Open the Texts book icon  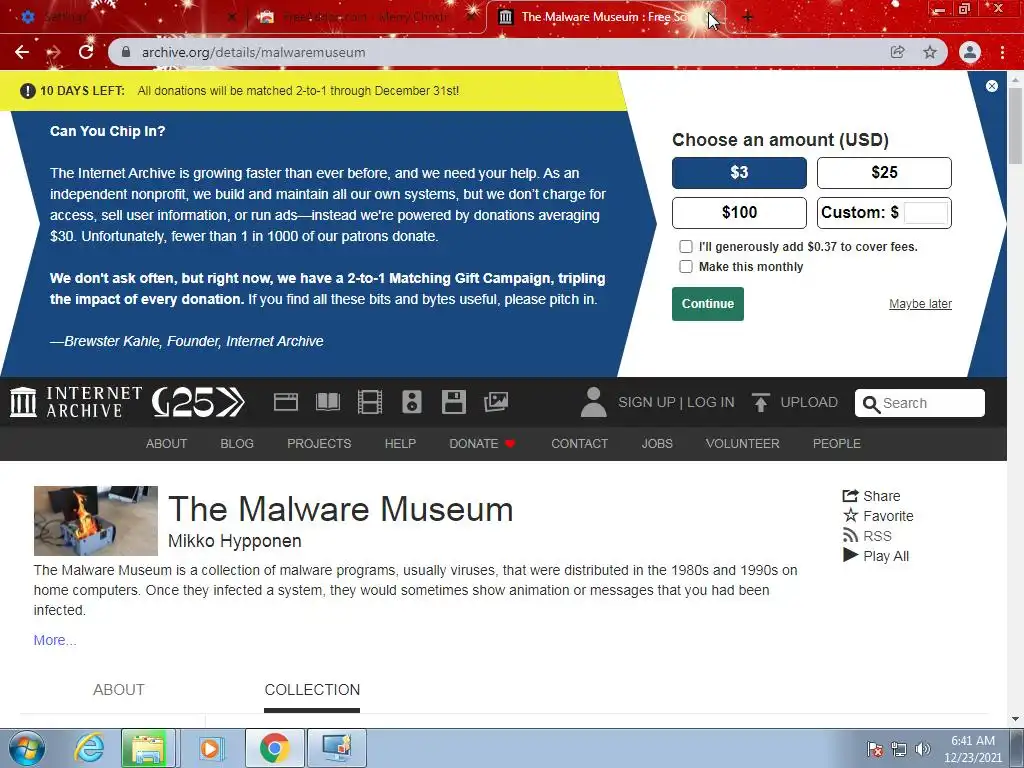328,402
